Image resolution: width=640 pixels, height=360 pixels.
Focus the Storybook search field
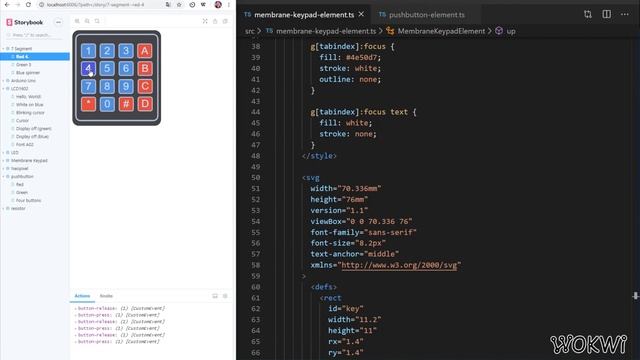34,36
